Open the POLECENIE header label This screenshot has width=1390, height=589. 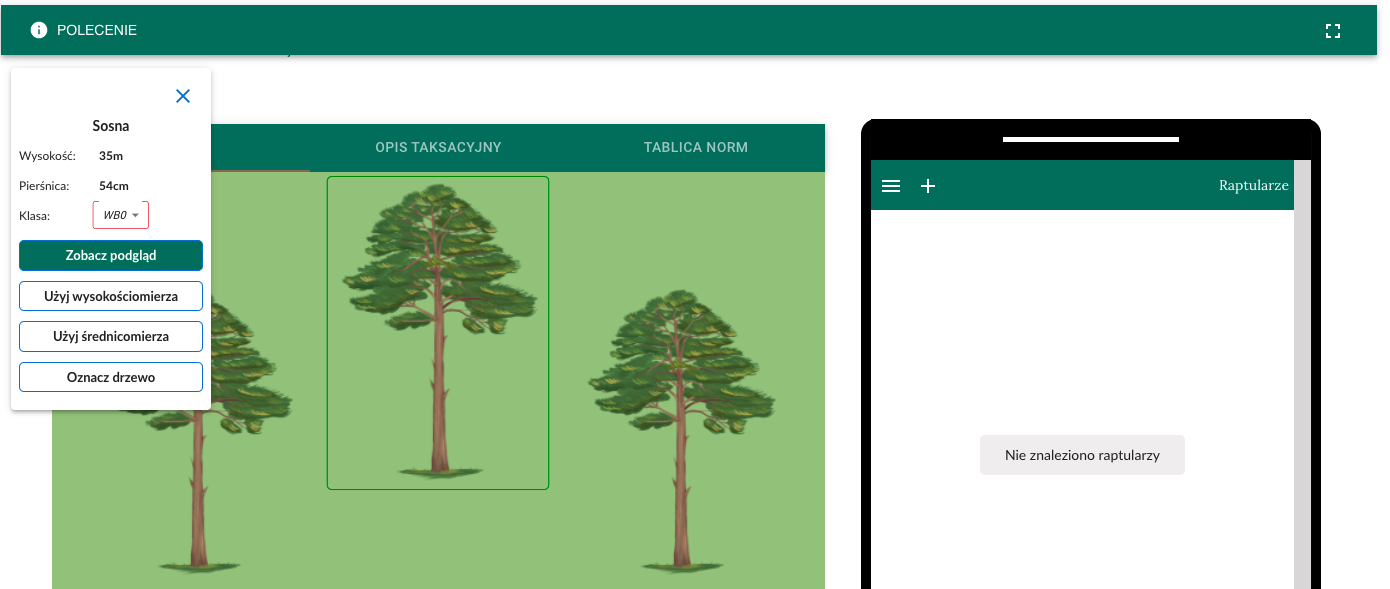[97, 30]
